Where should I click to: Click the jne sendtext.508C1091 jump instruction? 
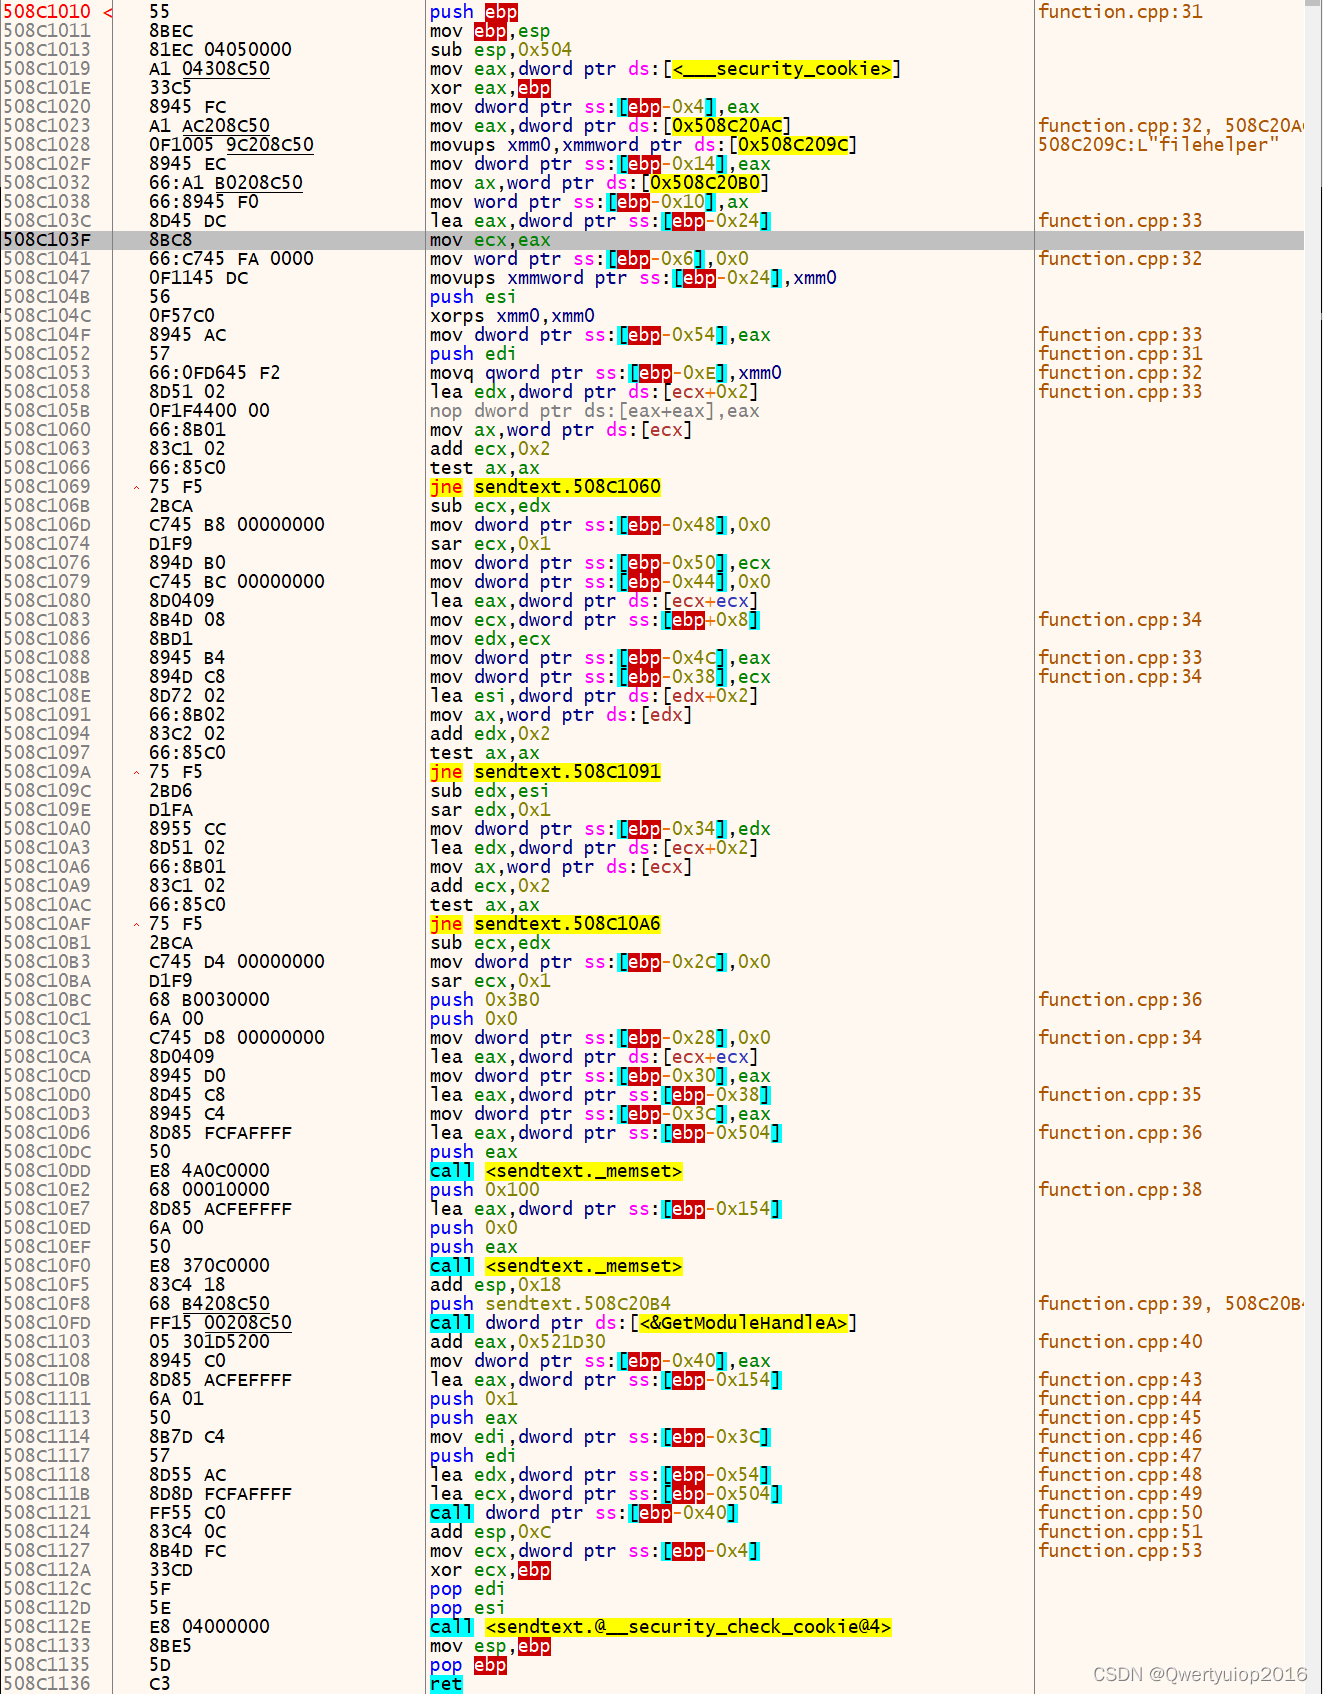pos(545,772)
